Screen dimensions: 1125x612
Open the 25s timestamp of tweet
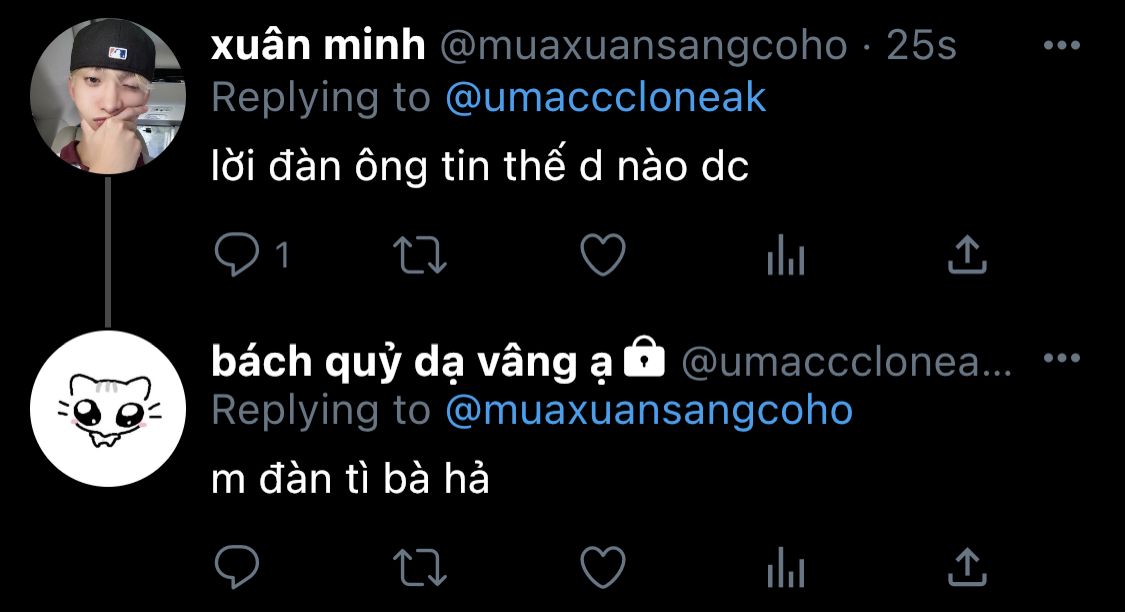tap(921, 45)
